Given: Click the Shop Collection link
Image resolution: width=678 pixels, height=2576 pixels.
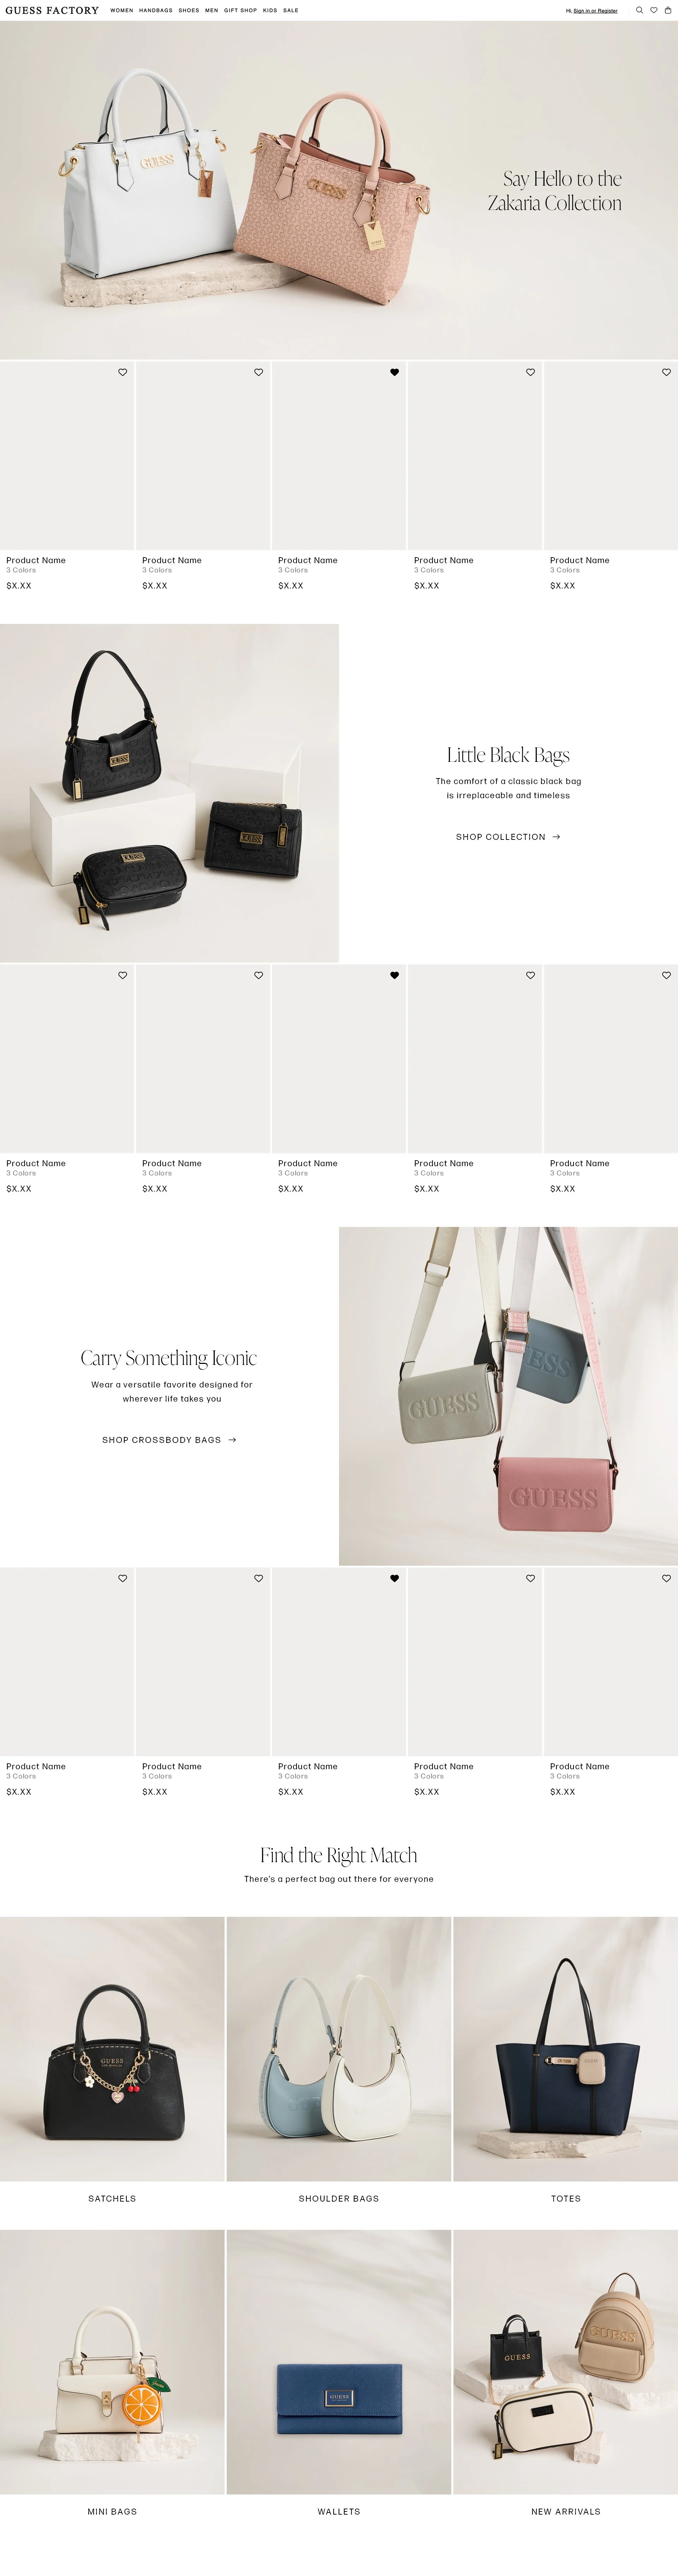Looking at the screenshot, I should pos(501,837).
